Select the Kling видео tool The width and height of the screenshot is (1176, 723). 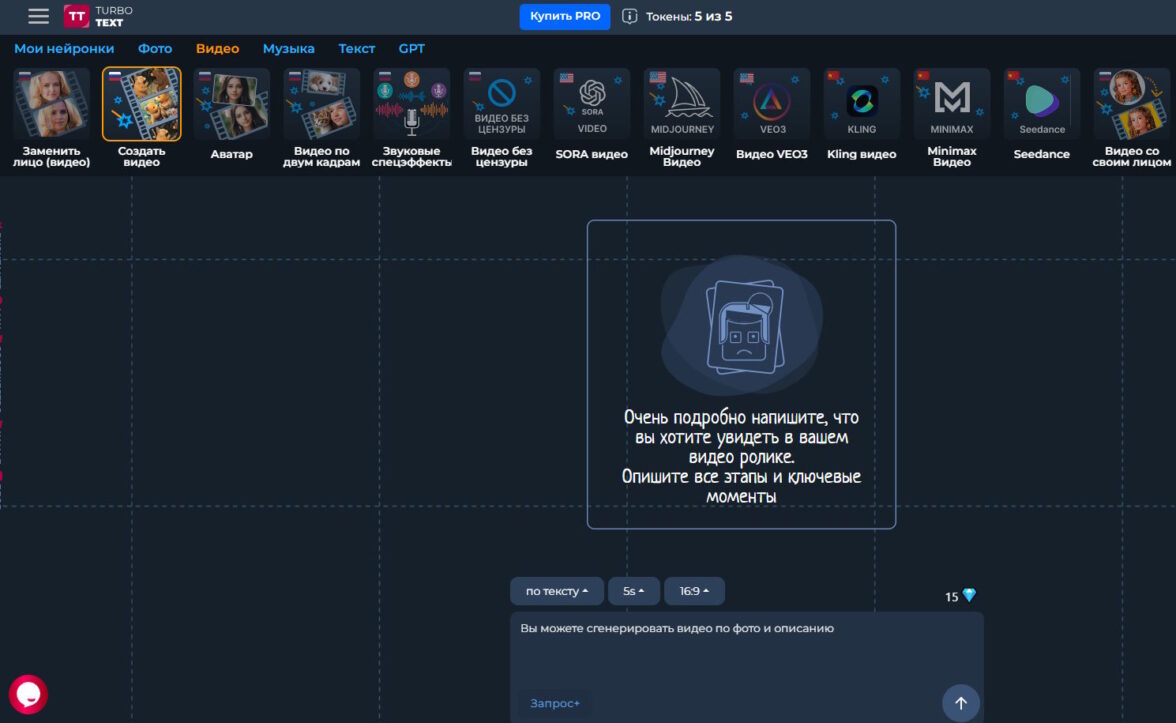pos(861,115)
